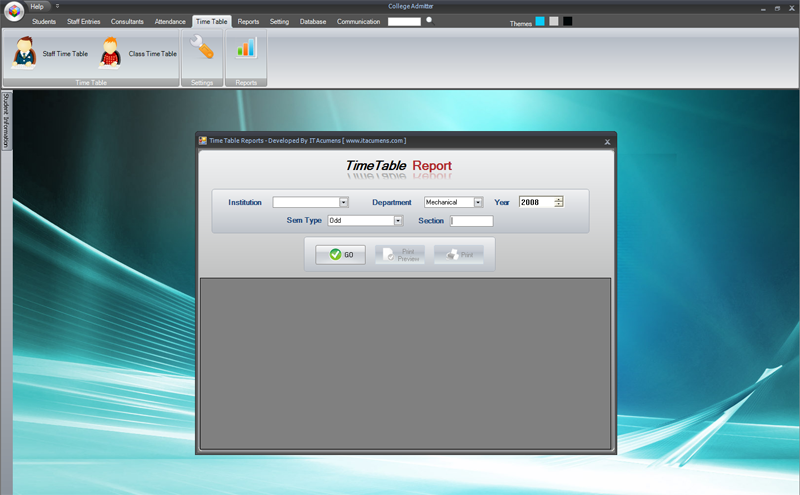800x495 pixels.
Task: Click the green checkmark GO button
Action: [x=340, y=255]
